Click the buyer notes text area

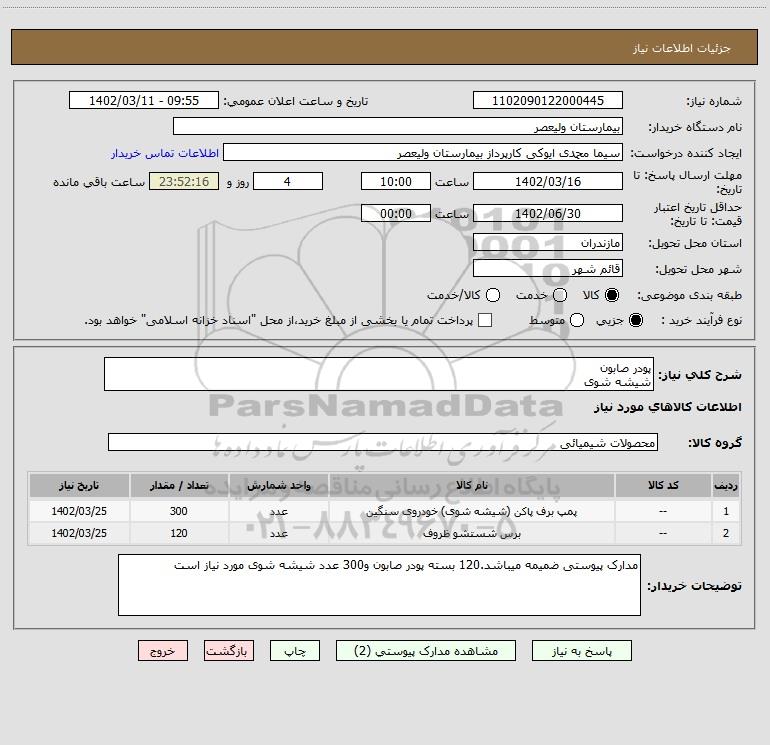[379, 585]
